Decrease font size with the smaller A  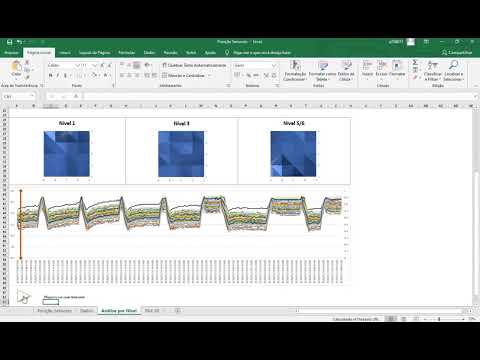tap(109, 65)
